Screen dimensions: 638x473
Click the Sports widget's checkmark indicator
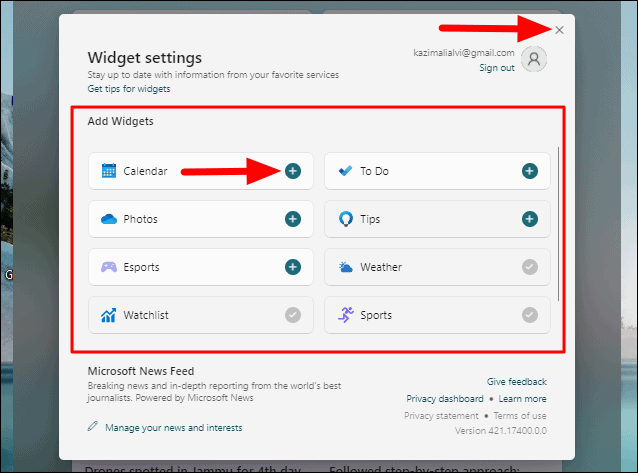530,315
